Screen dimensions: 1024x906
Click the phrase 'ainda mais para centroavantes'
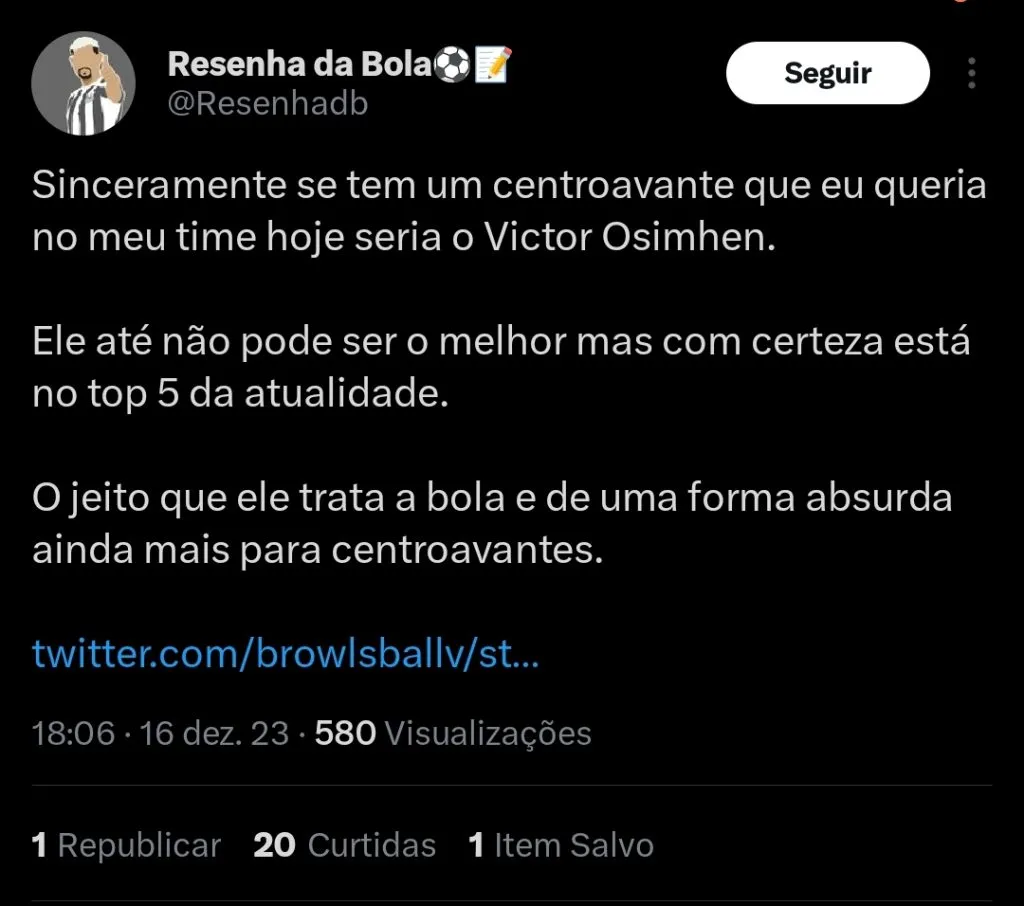tap(318, 551)
